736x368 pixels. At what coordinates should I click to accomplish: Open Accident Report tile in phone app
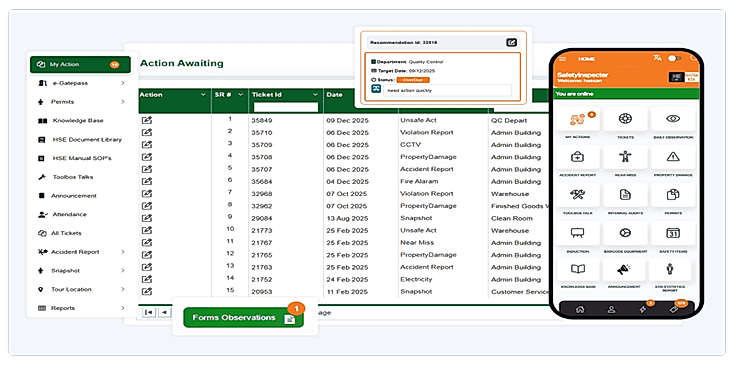pyautogui.click(x=578, y=157)
